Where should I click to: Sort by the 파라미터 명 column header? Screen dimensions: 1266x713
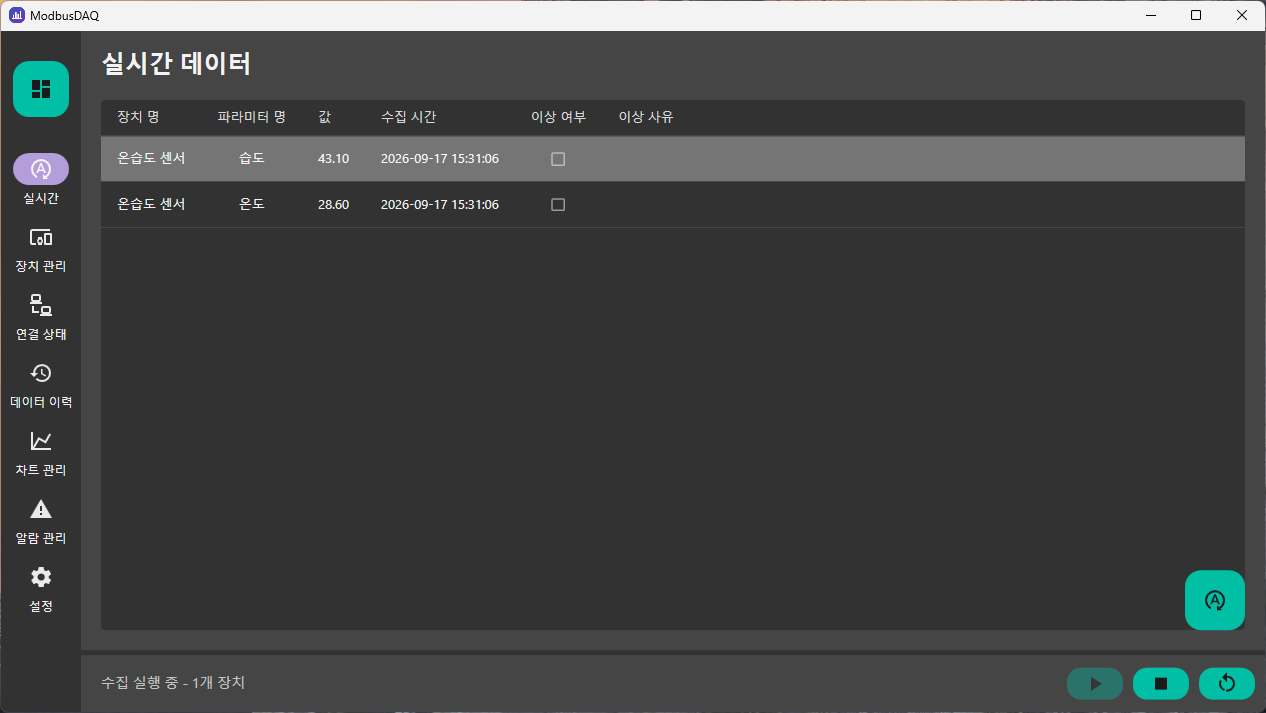(252, 117)
